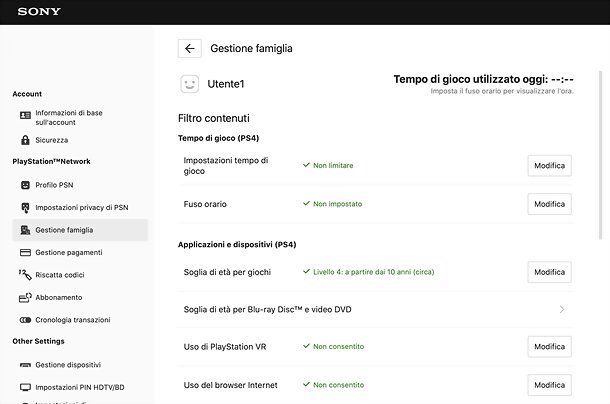Open Impostazioni PIN HDTV/BD
The height and width of the screenshot is (404, 610).
pyautogui.click(x=80, y=387)
